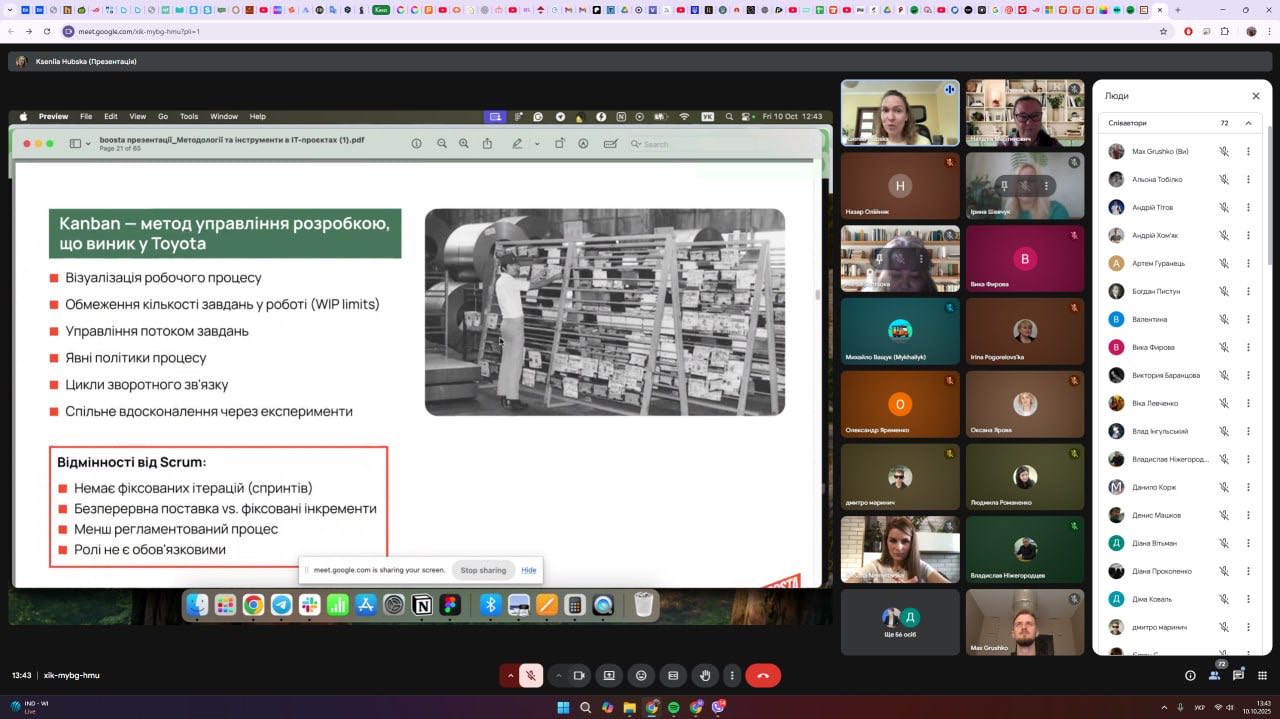Select the Markup pen tool in Preview
Image resolution: width=1280 pixels, height=719 pixels.
(x=517, y=144)
